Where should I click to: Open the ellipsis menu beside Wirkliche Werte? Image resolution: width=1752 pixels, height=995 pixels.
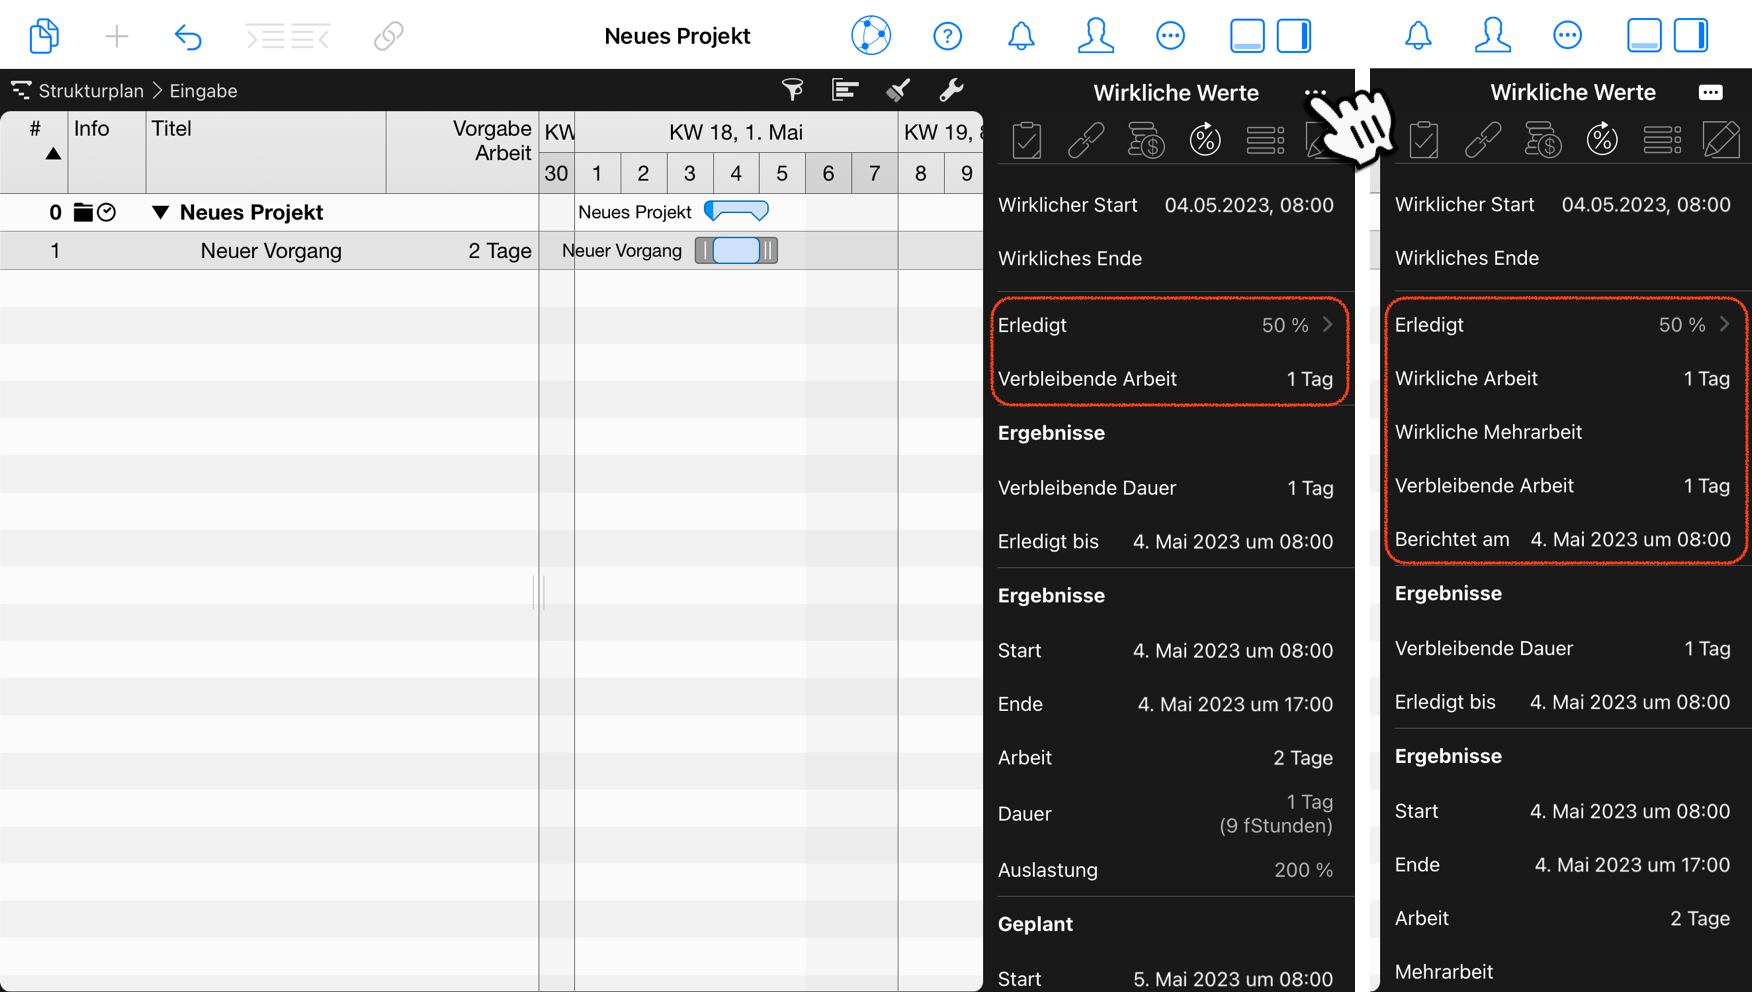coord(1315,92)
